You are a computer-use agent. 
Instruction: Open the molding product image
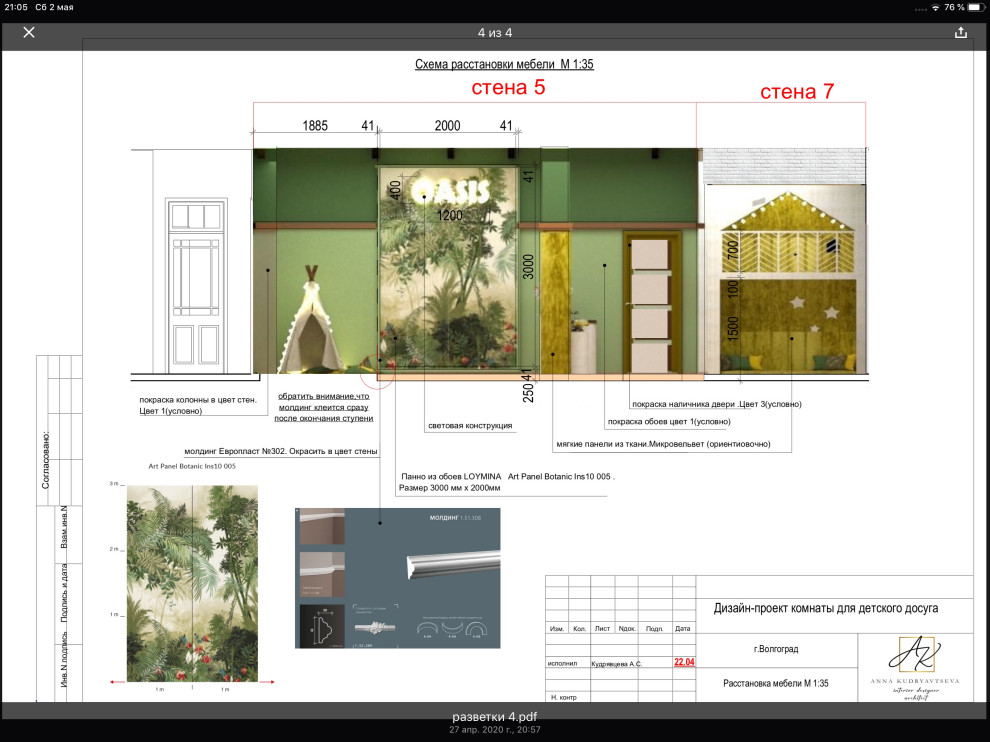pyautogui.click(x=397, y=578)
